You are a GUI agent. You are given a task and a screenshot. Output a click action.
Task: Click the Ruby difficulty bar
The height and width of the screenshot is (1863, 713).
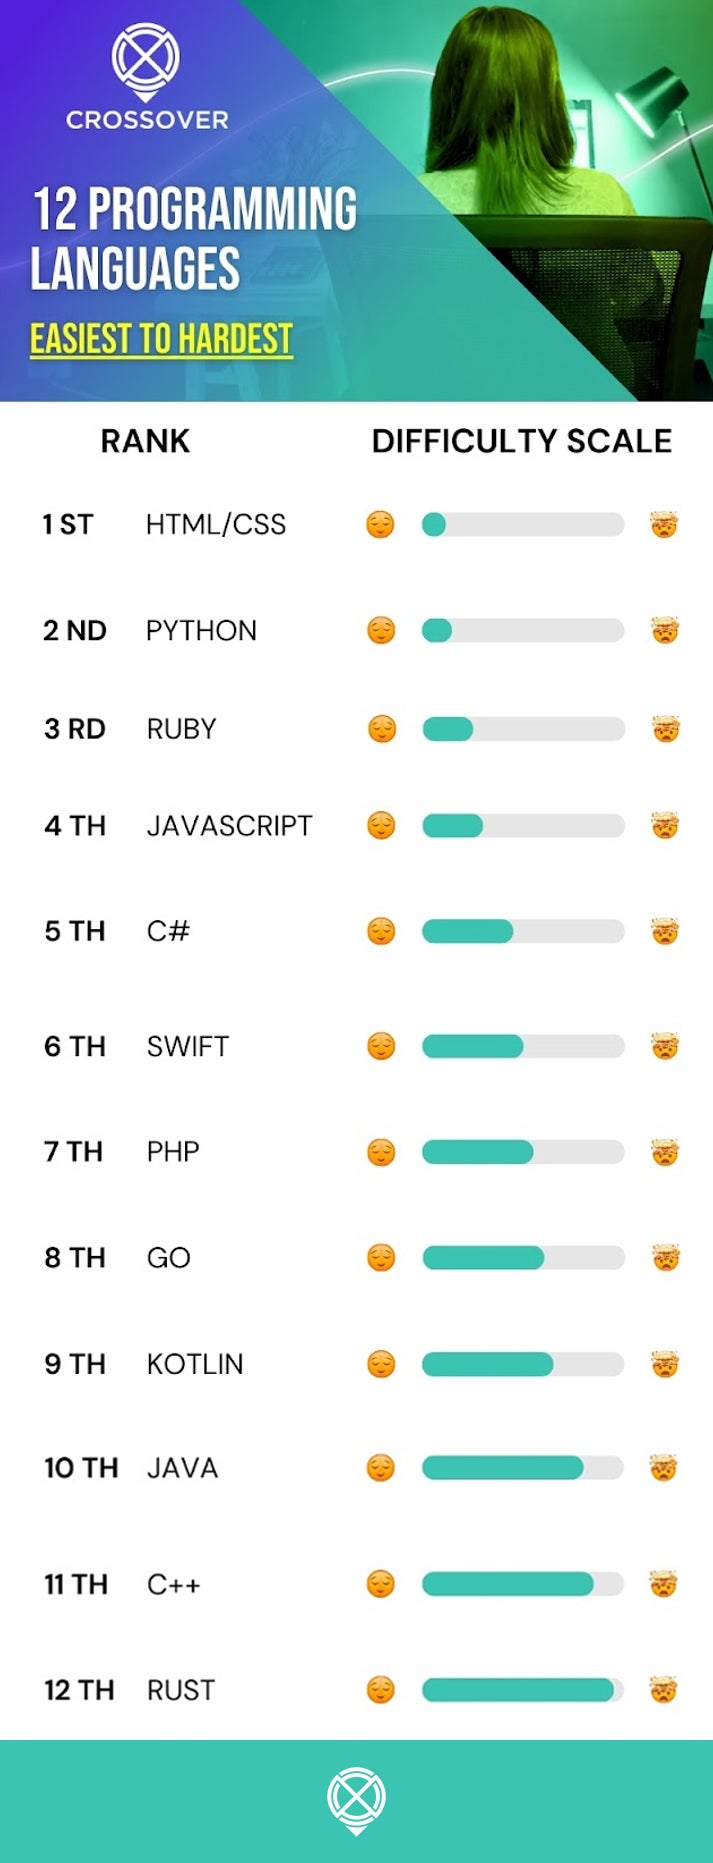pyautogui.click(x=523, y=729)
